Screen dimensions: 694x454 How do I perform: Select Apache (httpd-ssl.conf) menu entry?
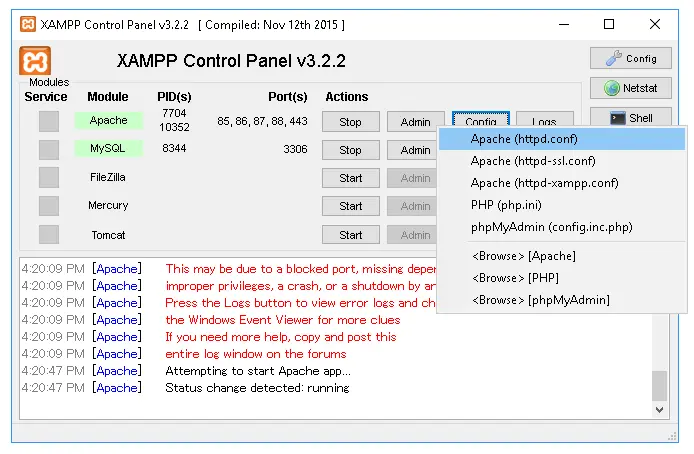point(562,161)
